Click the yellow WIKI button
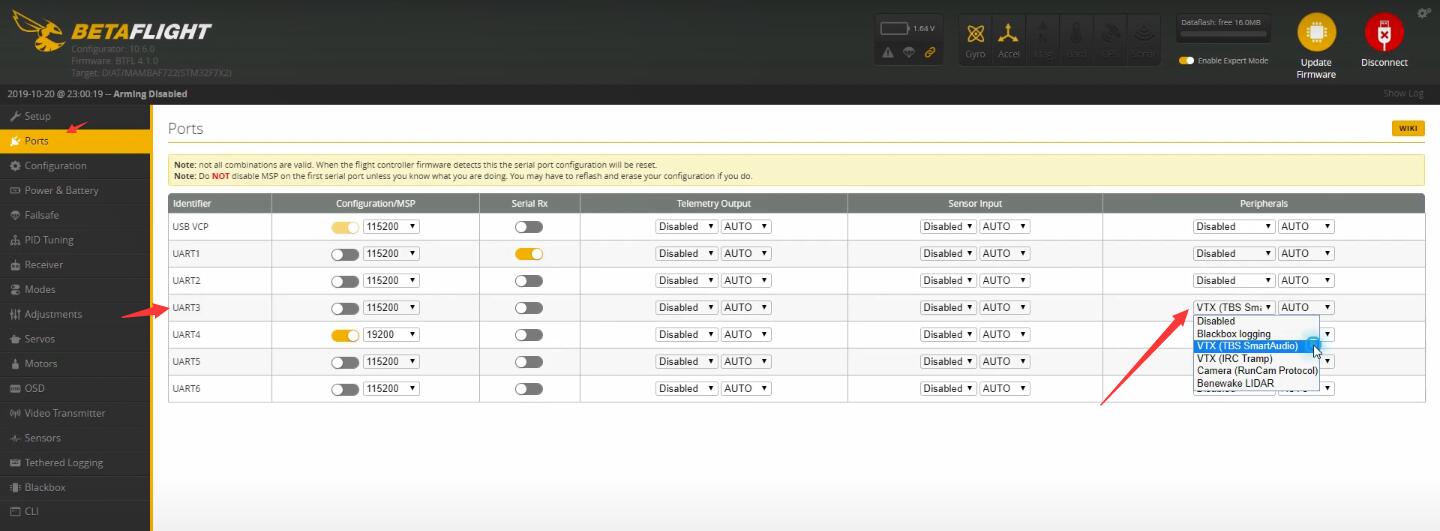This screenshot has height=531, width=1440. pyautogui.click(x=1408, y=128)
